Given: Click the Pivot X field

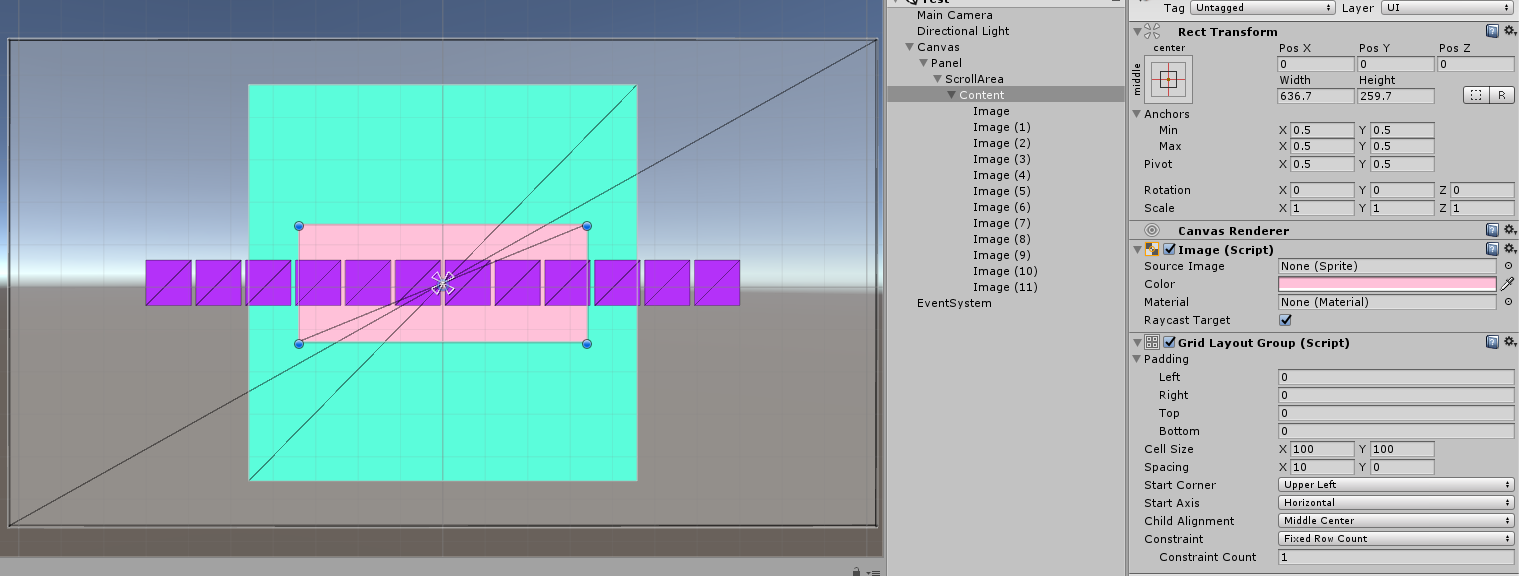Looking at the screenshot, I should tap(1322, 164).
